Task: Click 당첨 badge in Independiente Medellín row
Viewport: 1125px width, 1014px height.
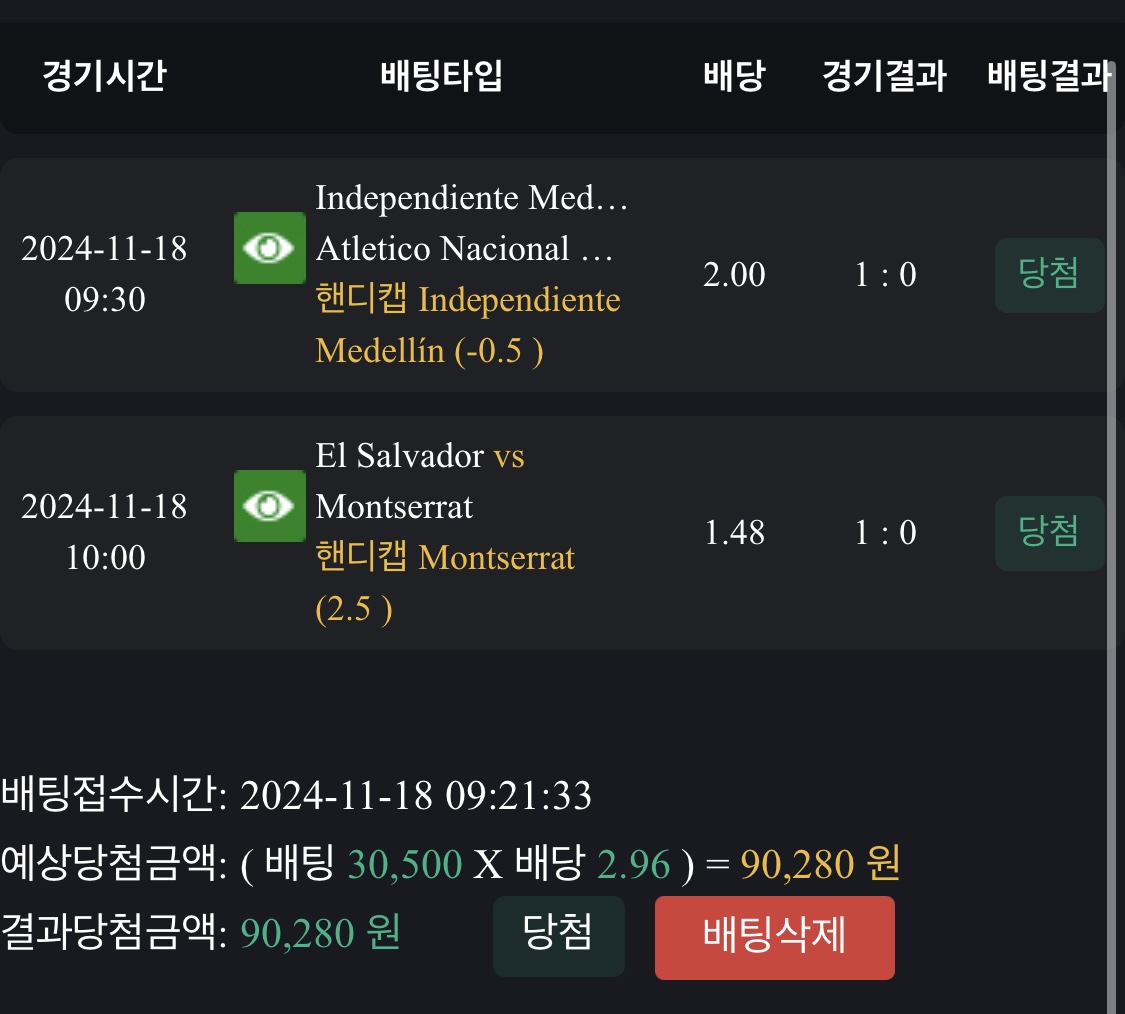Action: point(1049,275)
